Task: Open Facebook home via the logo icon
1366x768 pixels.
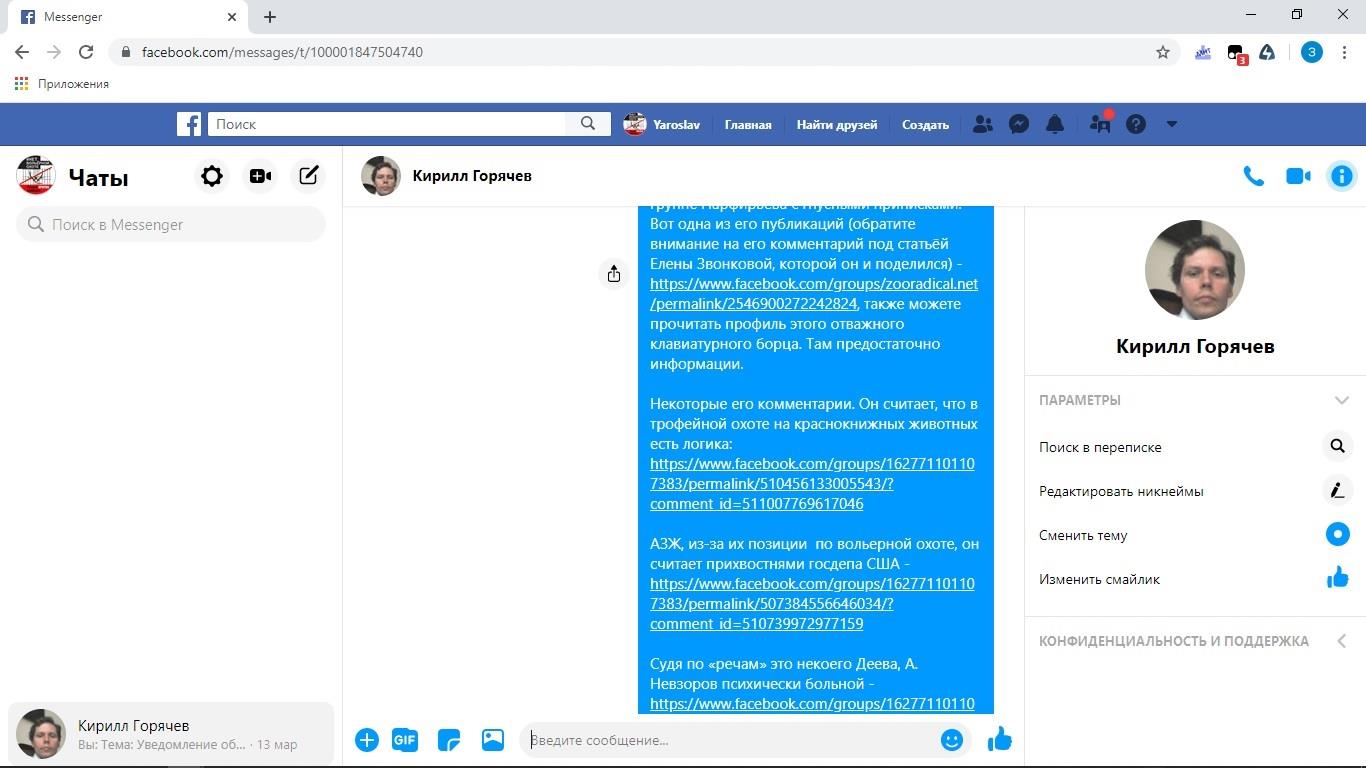Action: tap(189, 124)
